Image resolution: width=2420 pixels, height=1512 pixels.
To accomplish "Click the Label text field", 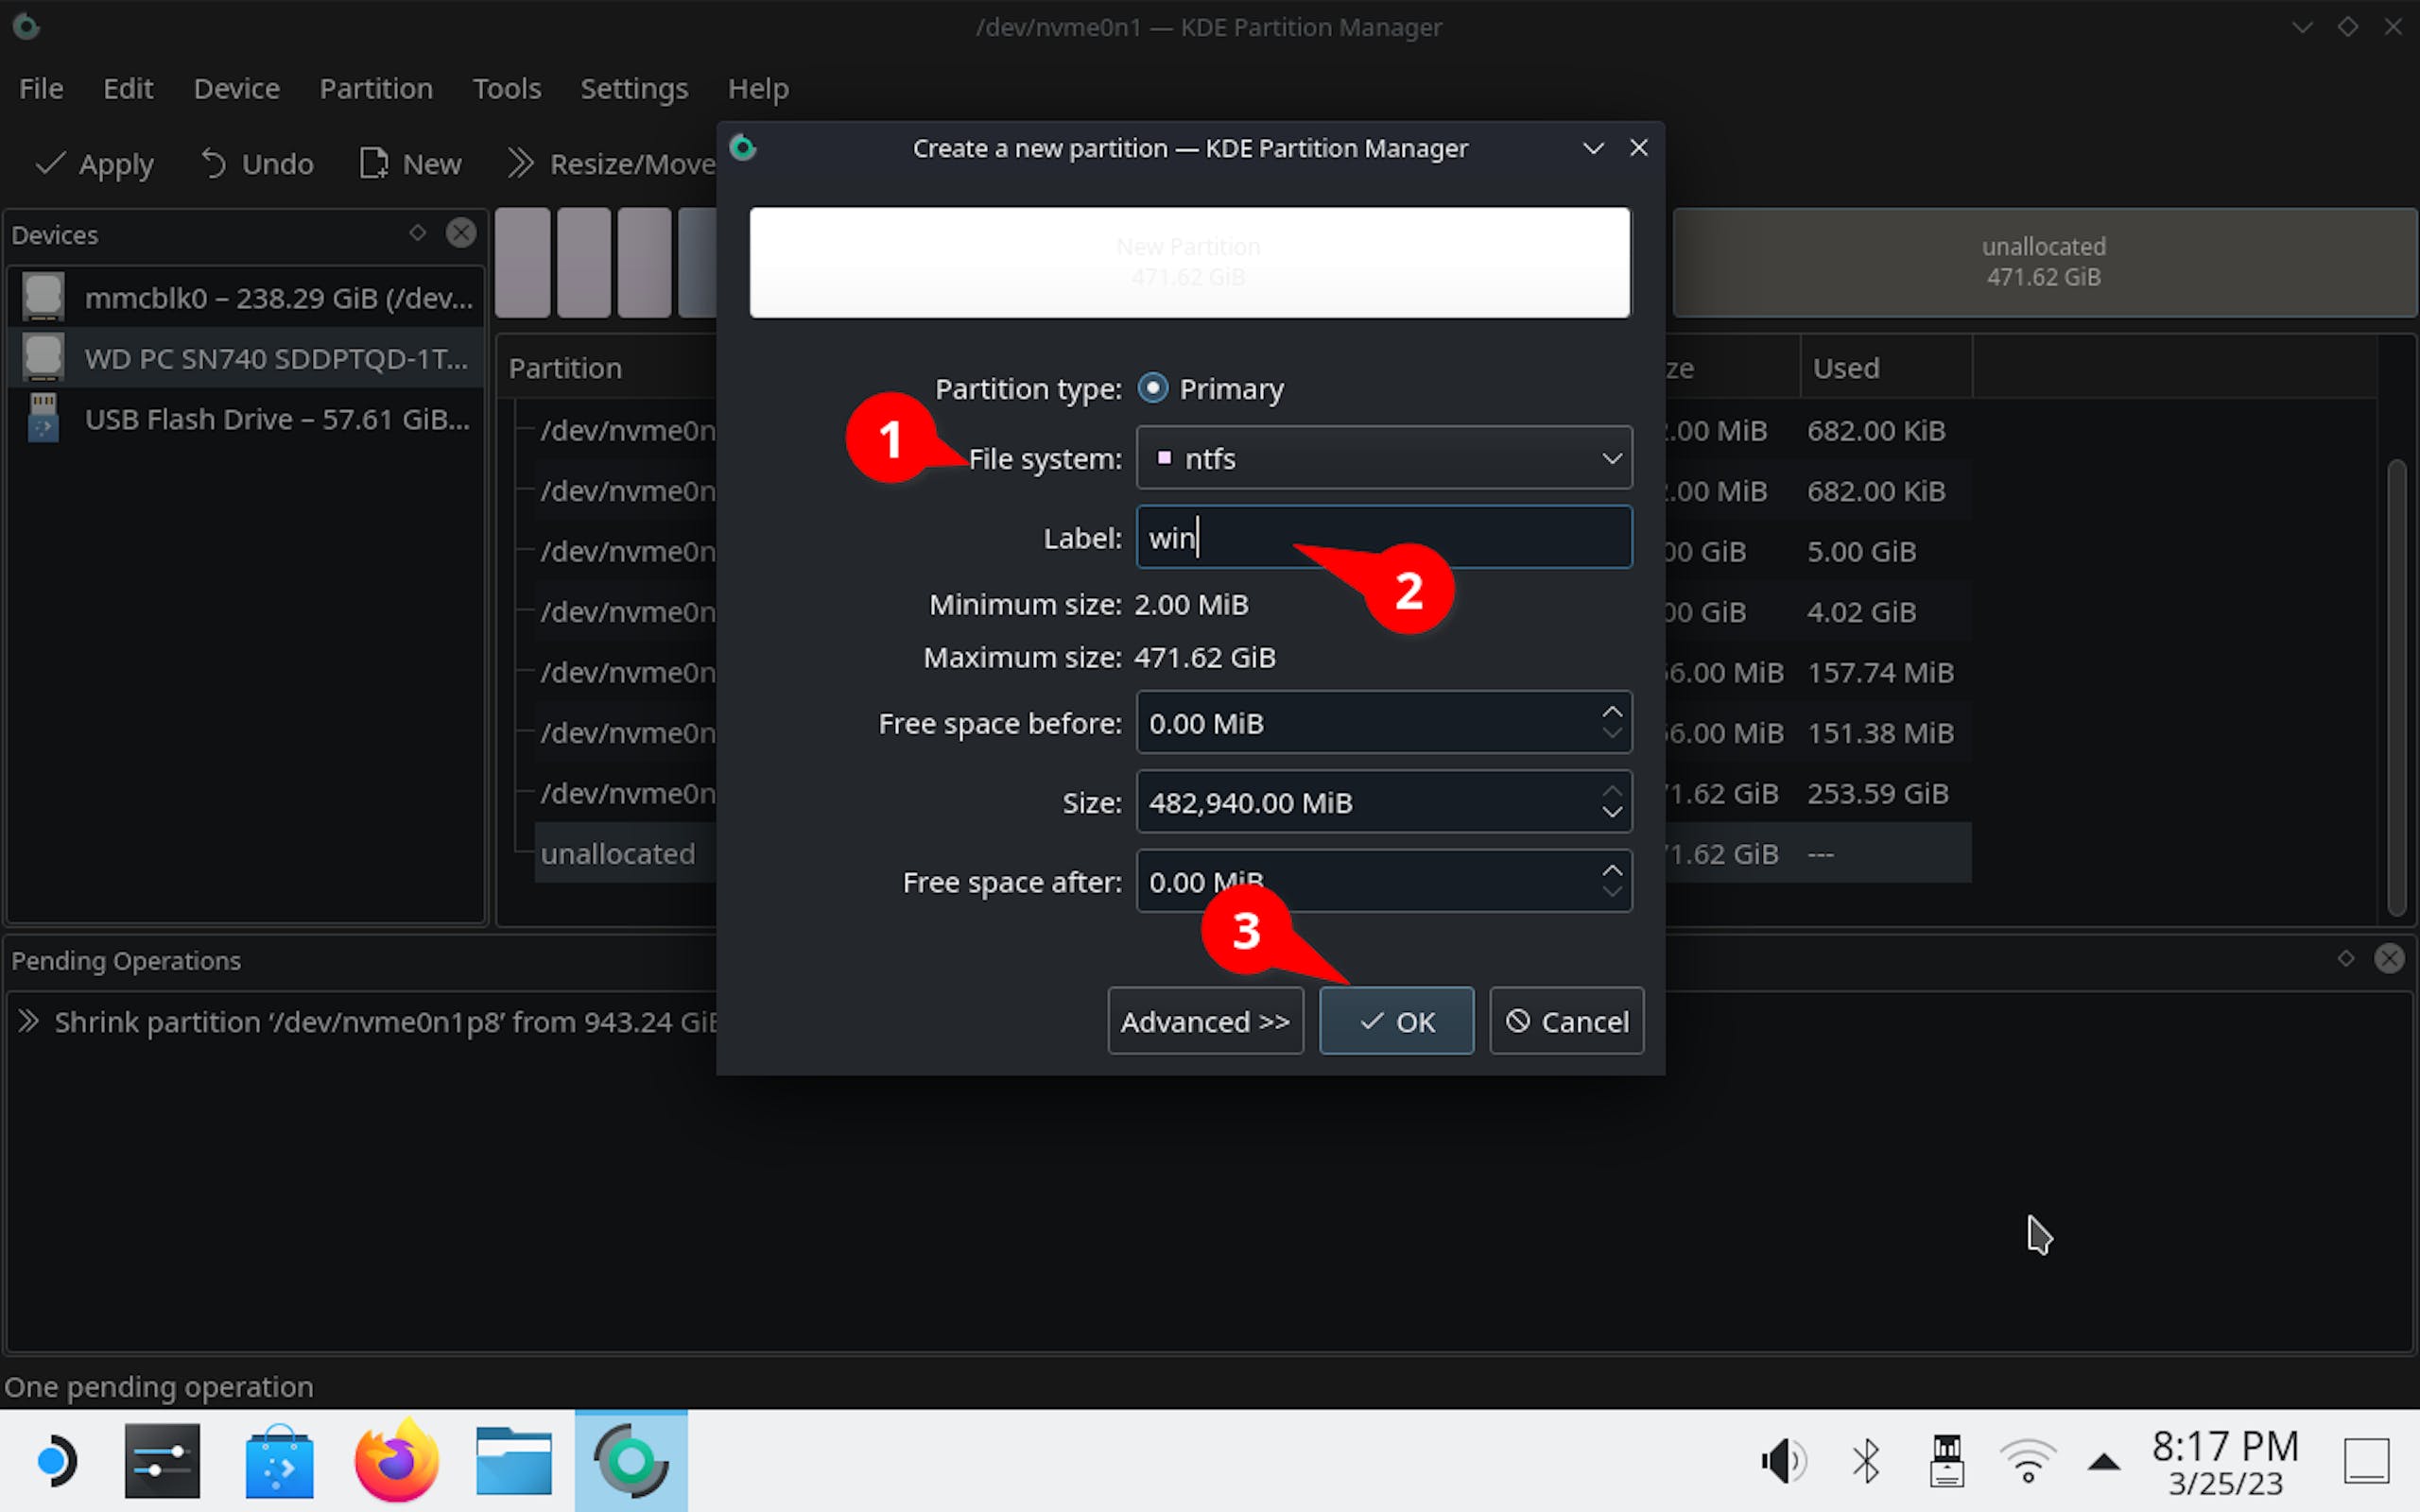I will coord(1384,537).
